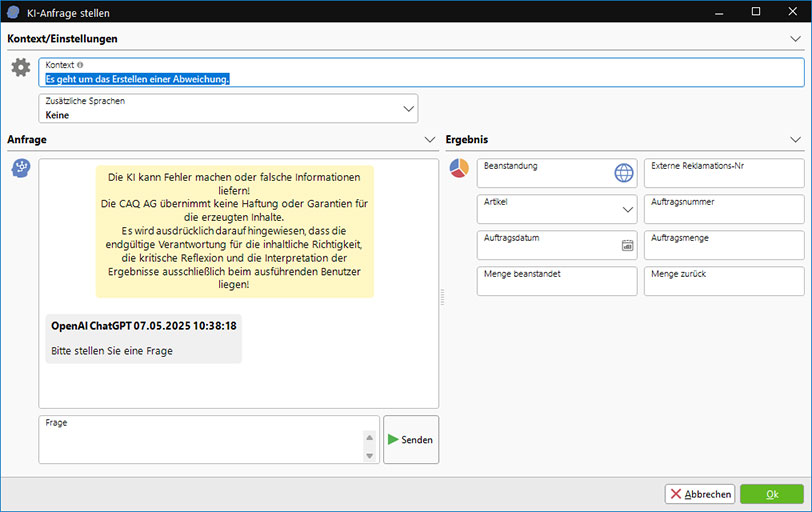The image size is (812, 512).
Task: Click the Menge beanstandet field
Action: point(556,281)
